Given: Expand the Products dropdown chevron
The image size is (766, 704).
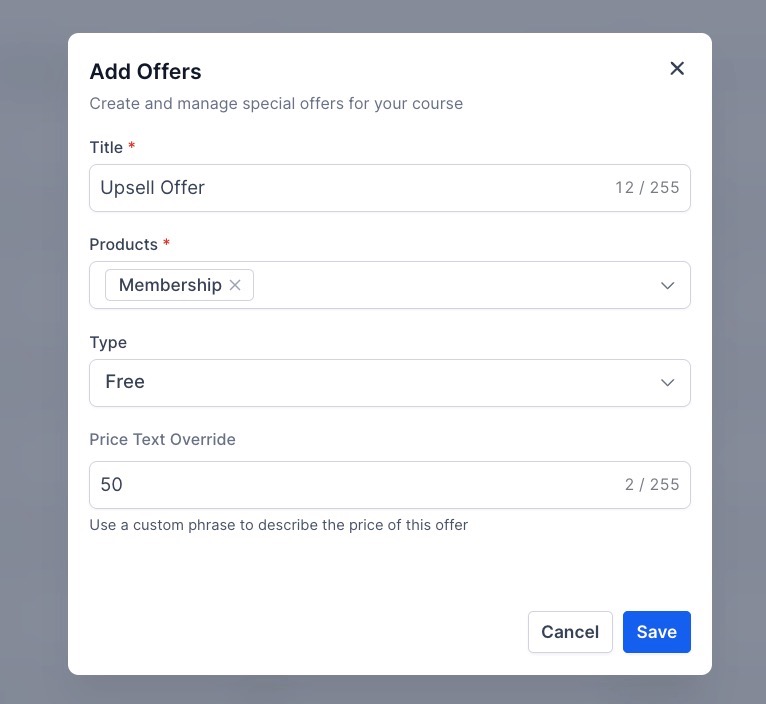Looking at the screenshot, I should (x=668, y=286).
